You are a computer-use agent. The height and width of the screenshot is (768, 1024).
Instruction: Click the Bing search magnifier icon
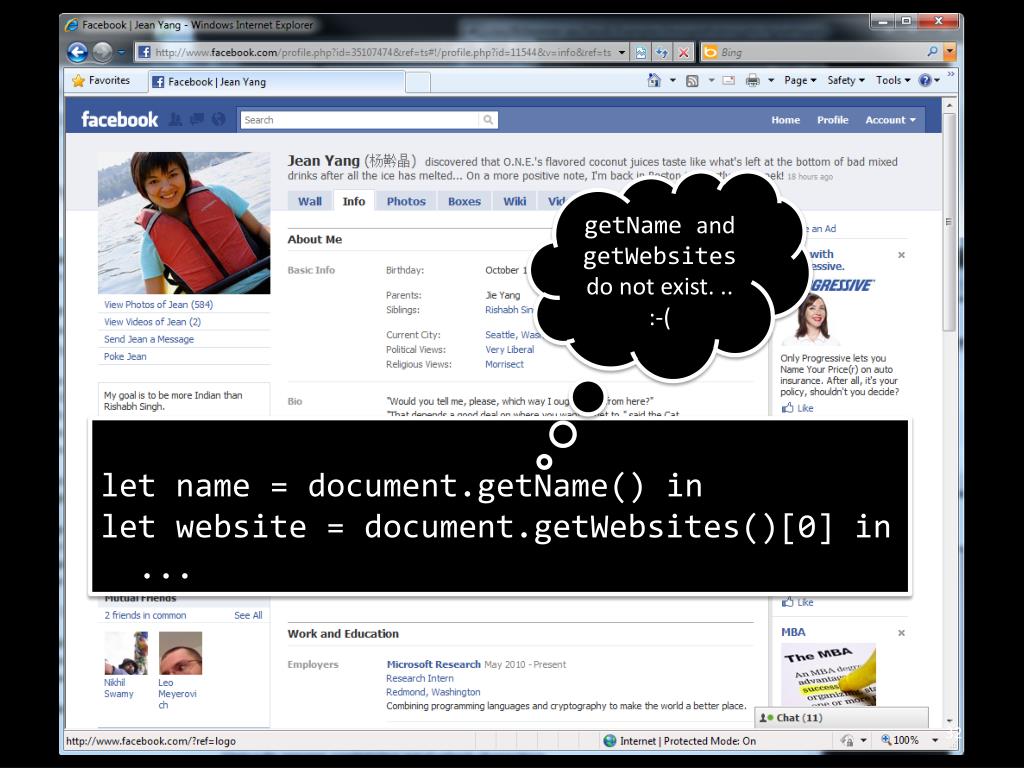(933, 52)
